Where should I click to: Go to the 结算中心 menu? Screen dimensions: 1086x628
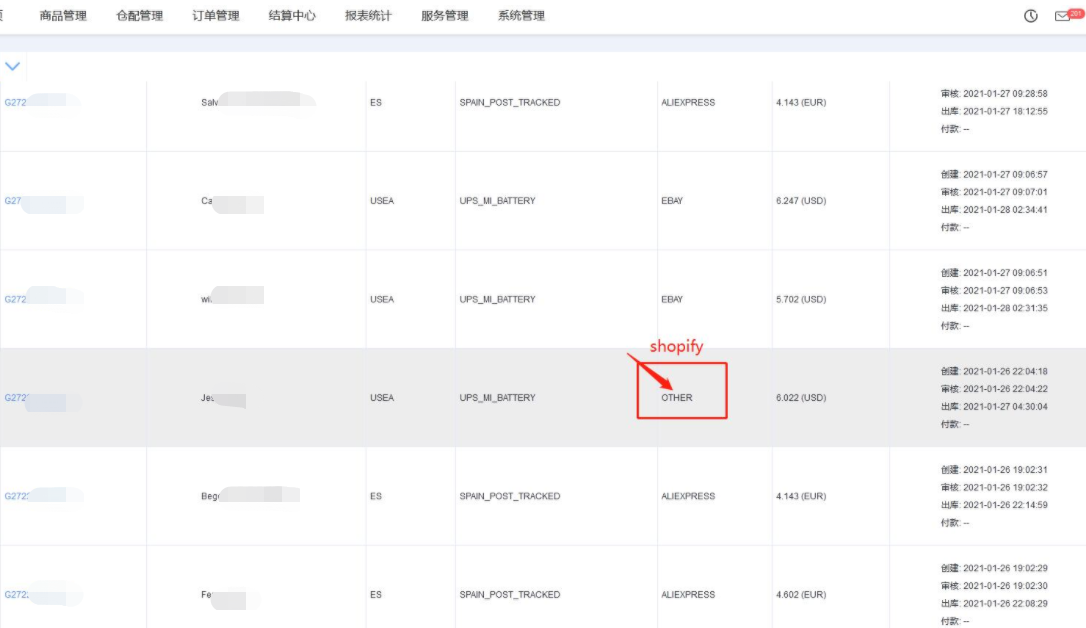(x=292, y=16)
